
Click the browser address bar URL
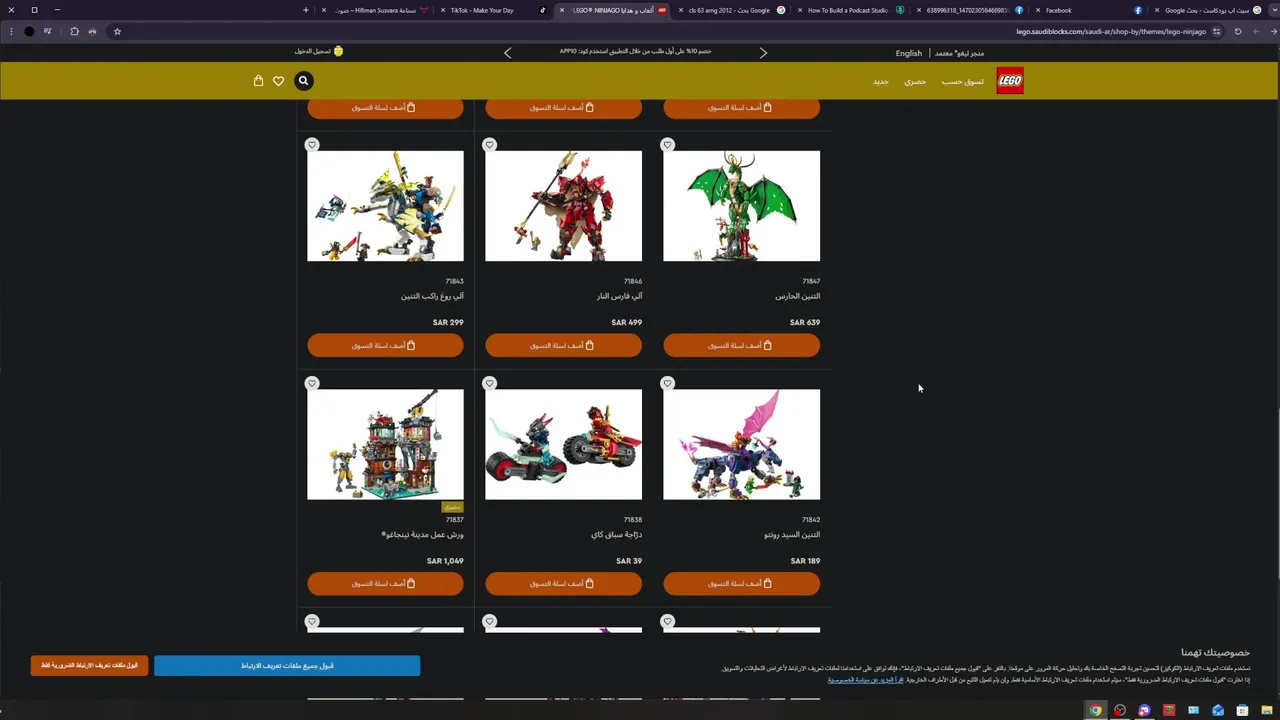pyautogui.click(x=1111, y=31)
